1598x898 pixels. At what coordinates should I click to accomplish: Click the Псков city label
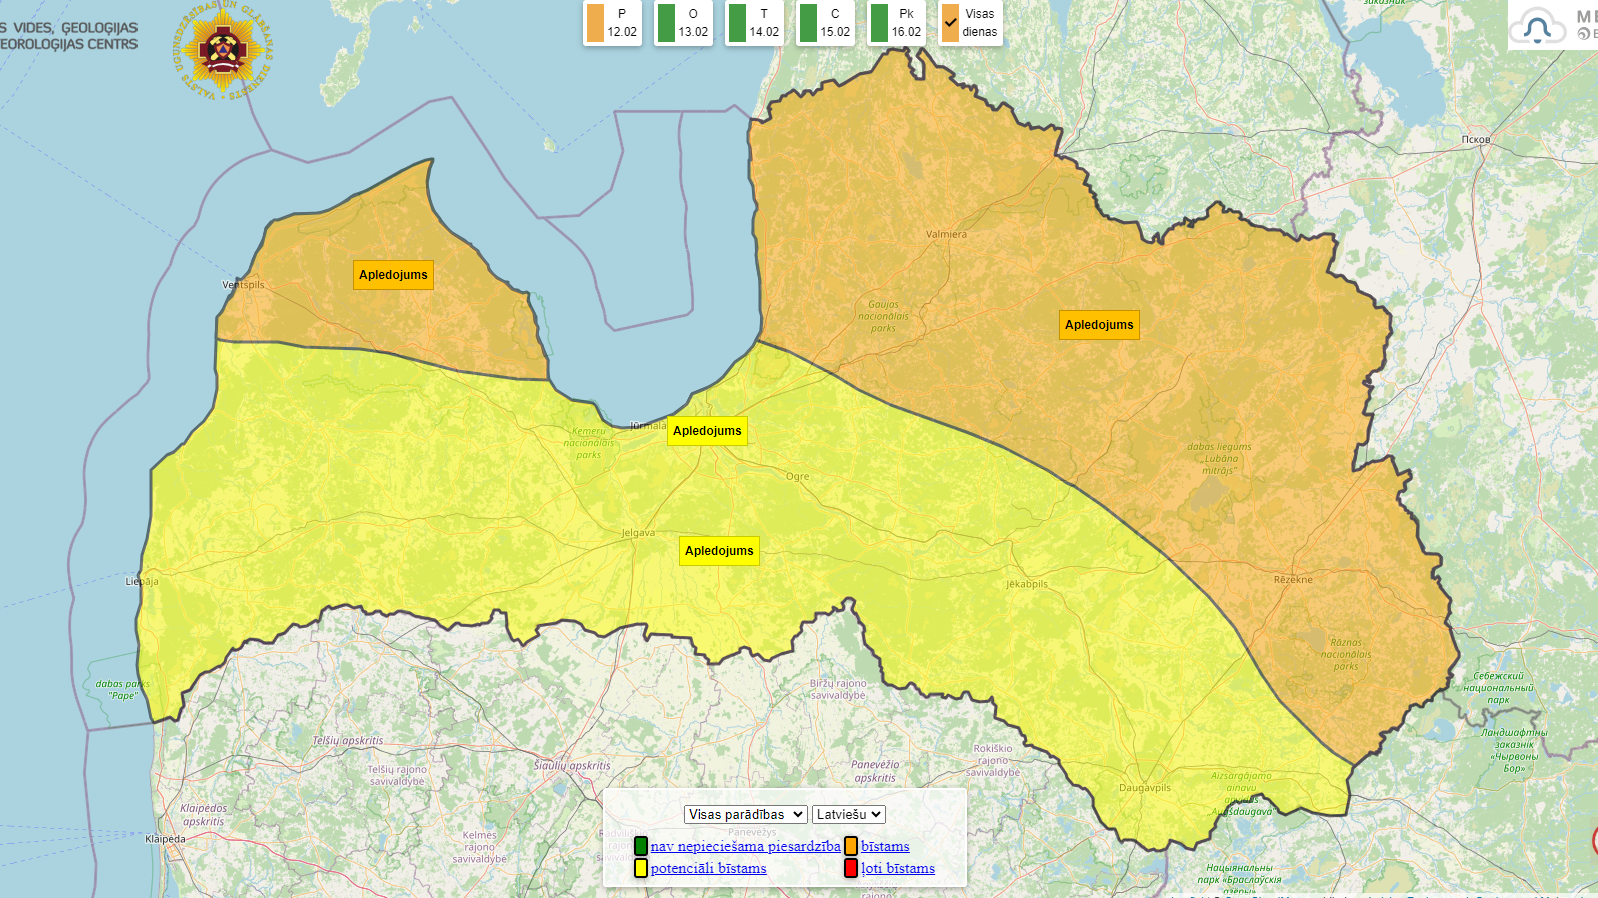point(1476,139)
